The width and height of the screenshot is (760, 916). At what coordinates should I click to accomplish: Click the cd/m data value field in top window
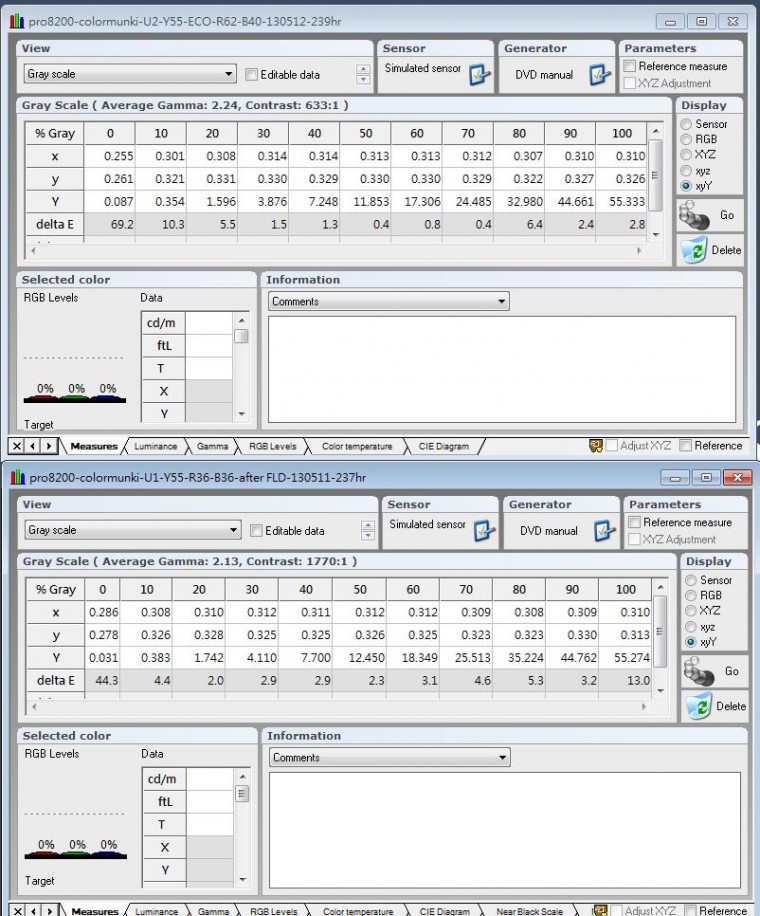pyautogui.click(x=209, y=323)
